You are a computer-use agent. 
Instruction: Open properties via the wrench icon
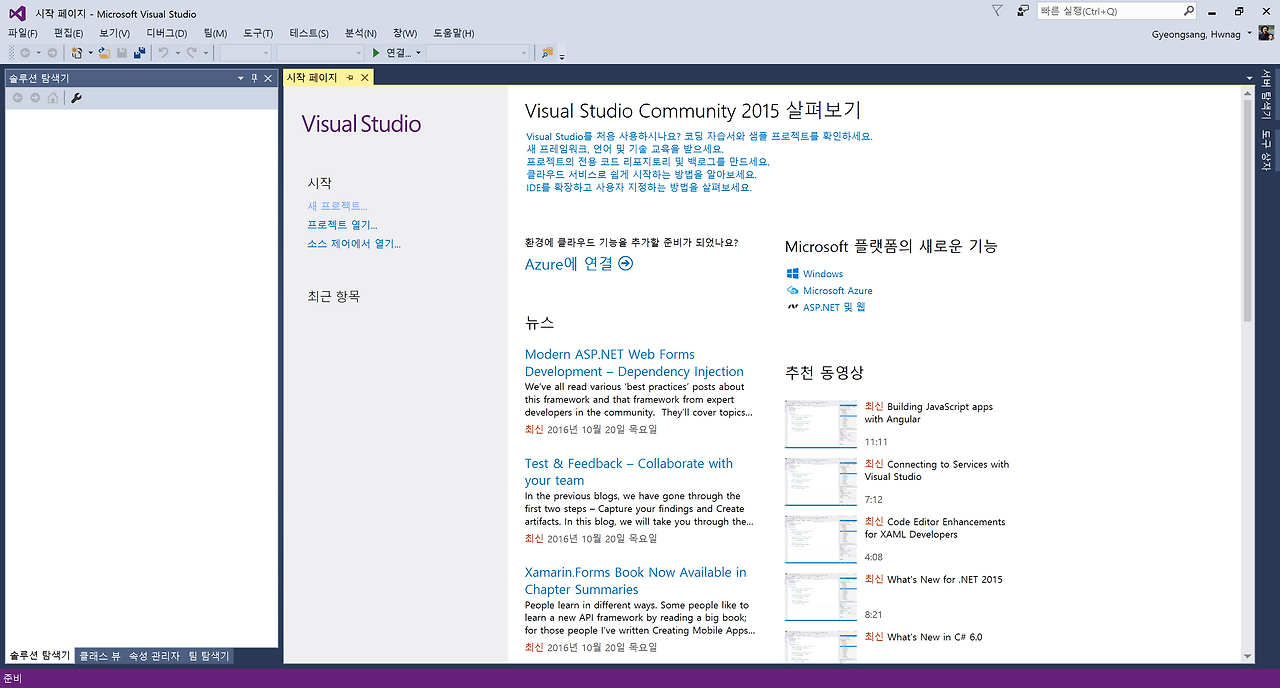click(76, 98)
